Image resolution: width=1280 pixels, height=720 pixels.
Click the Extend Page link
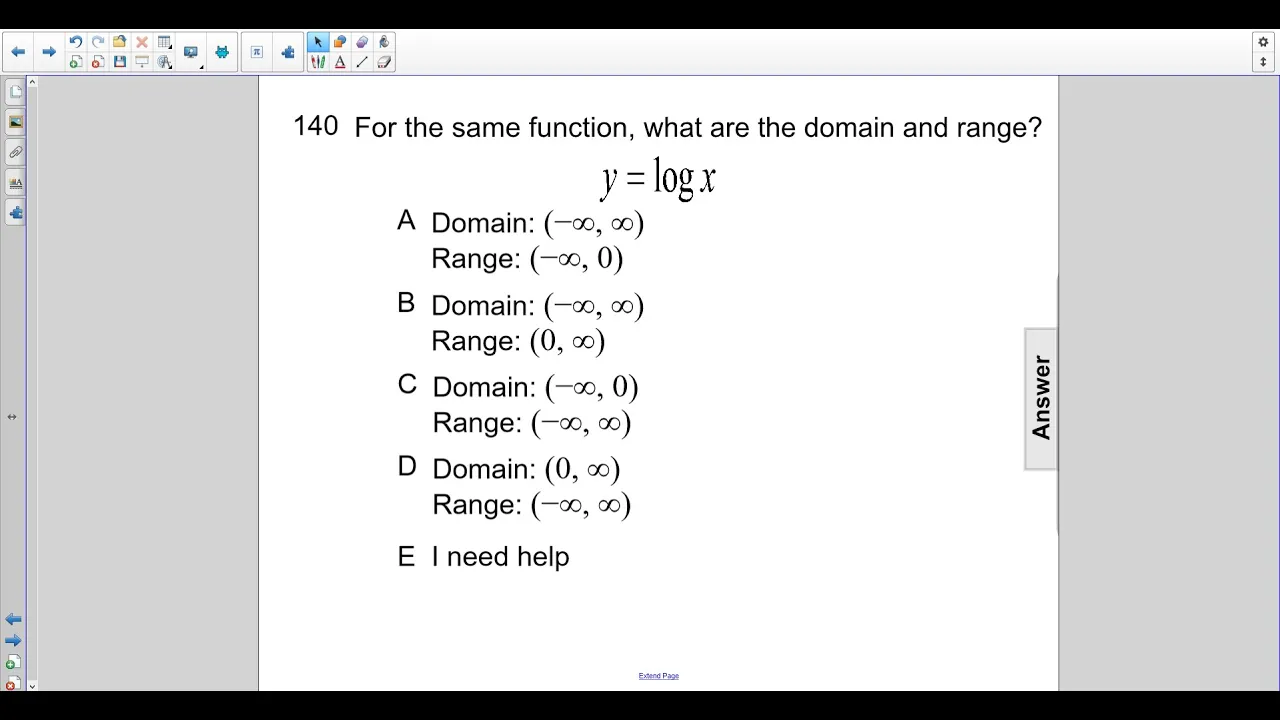(x=658, y=676)
